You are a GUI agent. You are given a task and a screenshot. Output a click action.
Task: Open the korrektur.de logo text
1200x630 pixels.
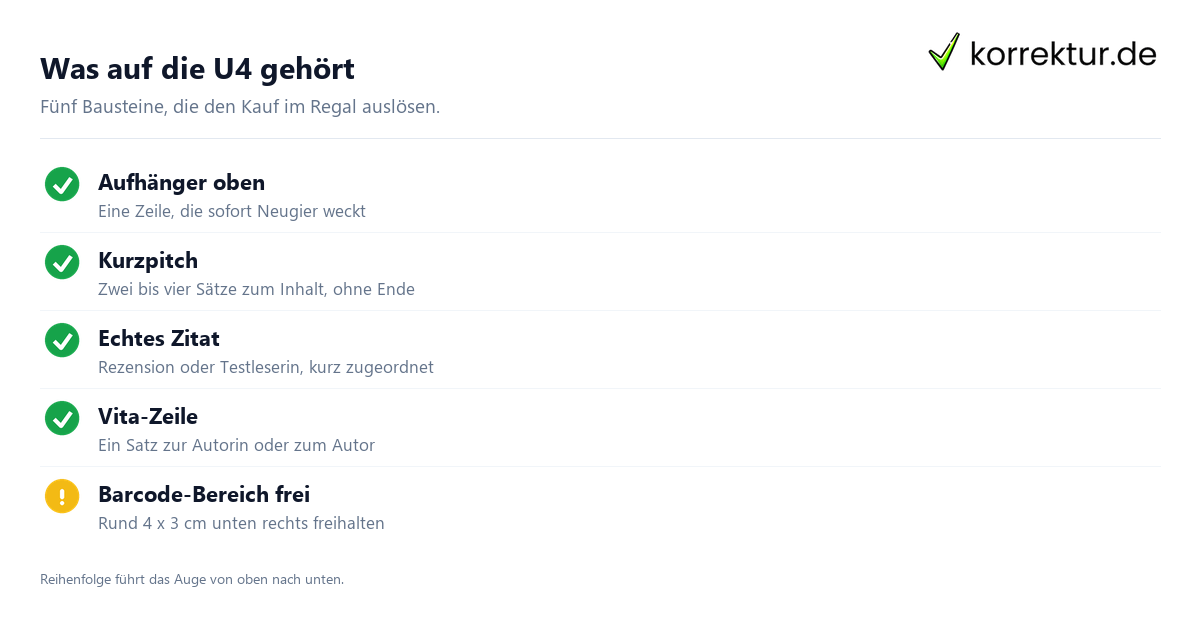click(1063, 54)
